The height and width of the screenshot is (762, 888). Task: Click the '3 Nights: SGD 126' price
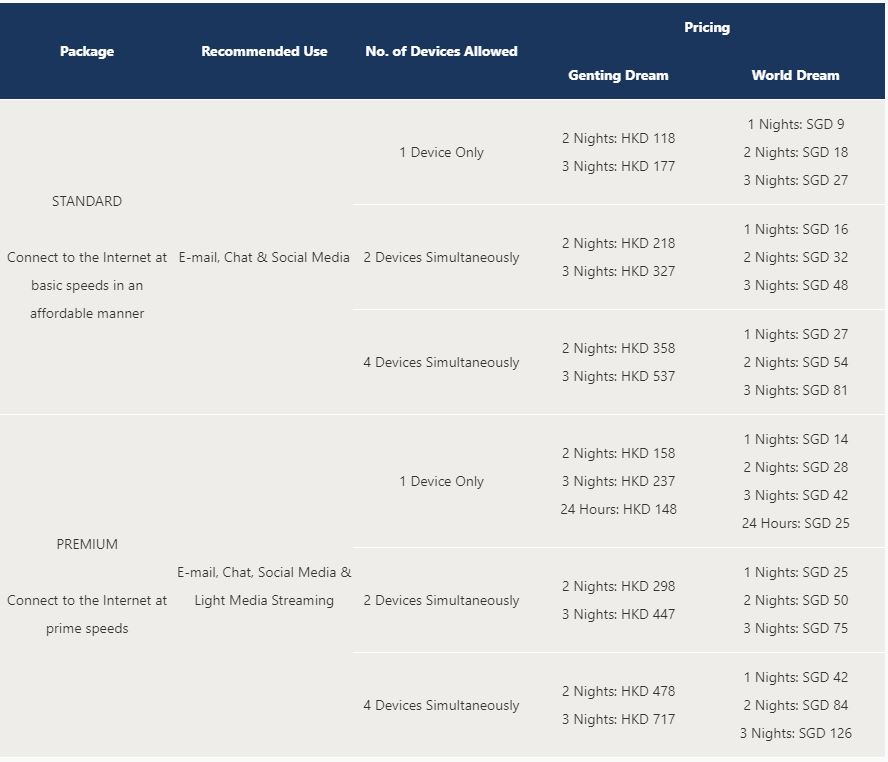796,734
